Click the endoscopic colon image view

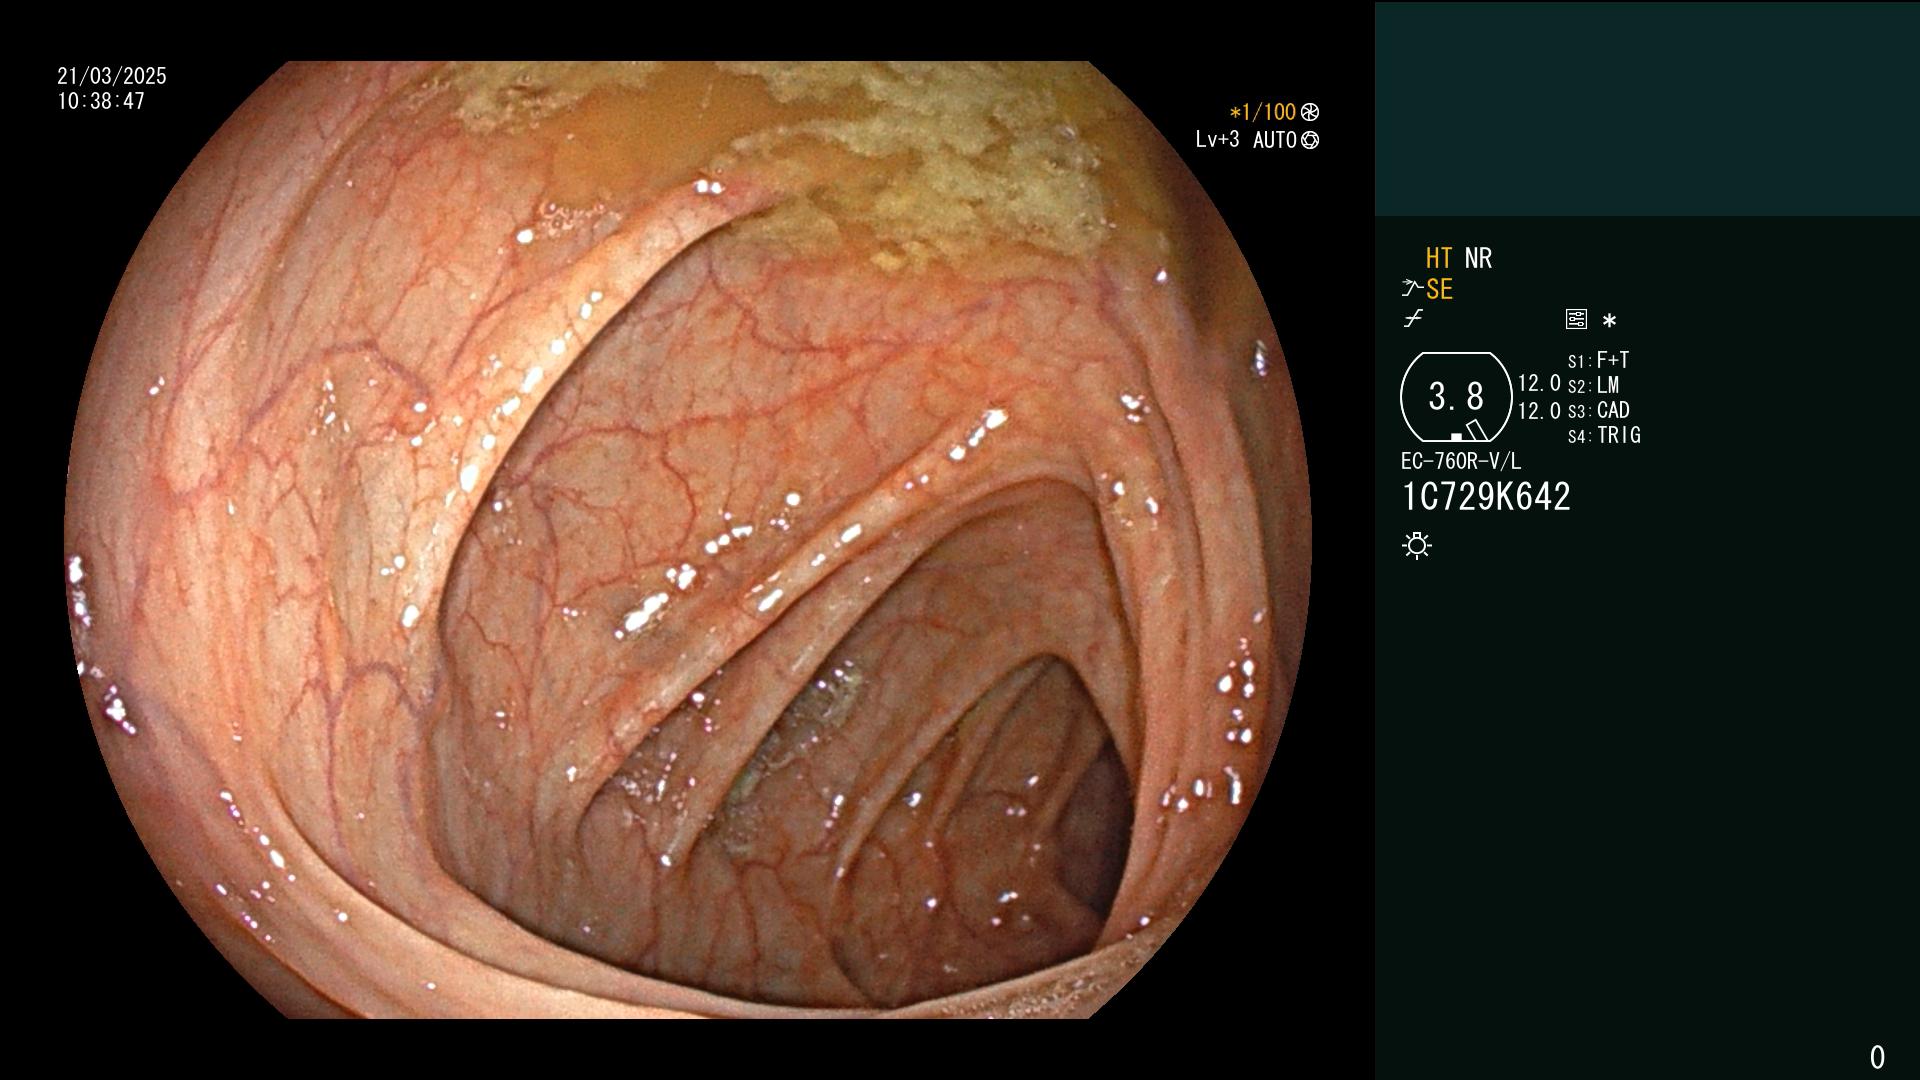click(688, 540)
